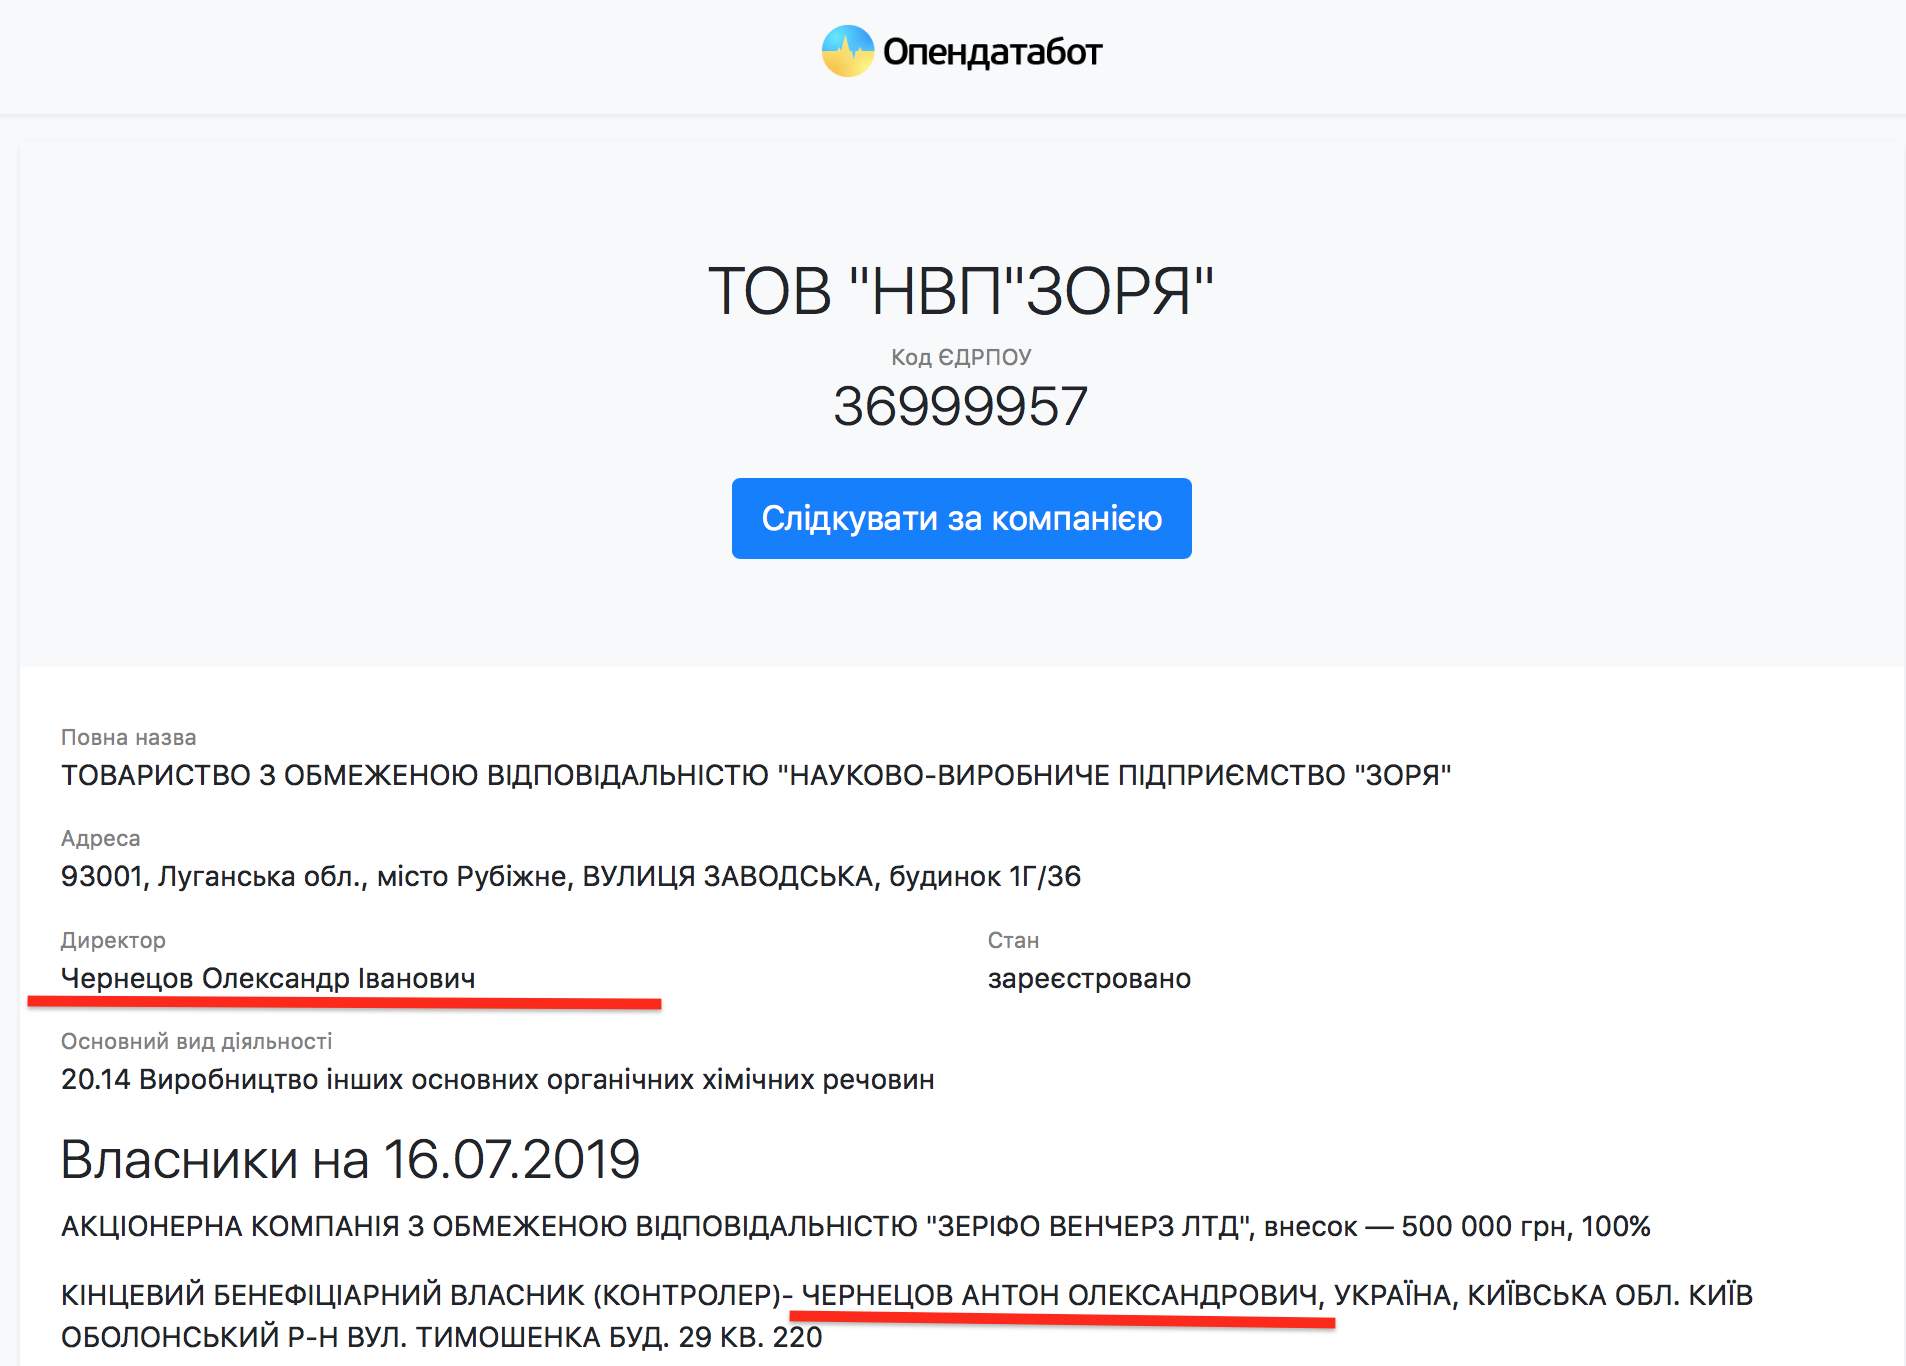The image size is (1906, 1366).
Task: Select the address line 93001, Луганська обл.
Action: [571, 876]
